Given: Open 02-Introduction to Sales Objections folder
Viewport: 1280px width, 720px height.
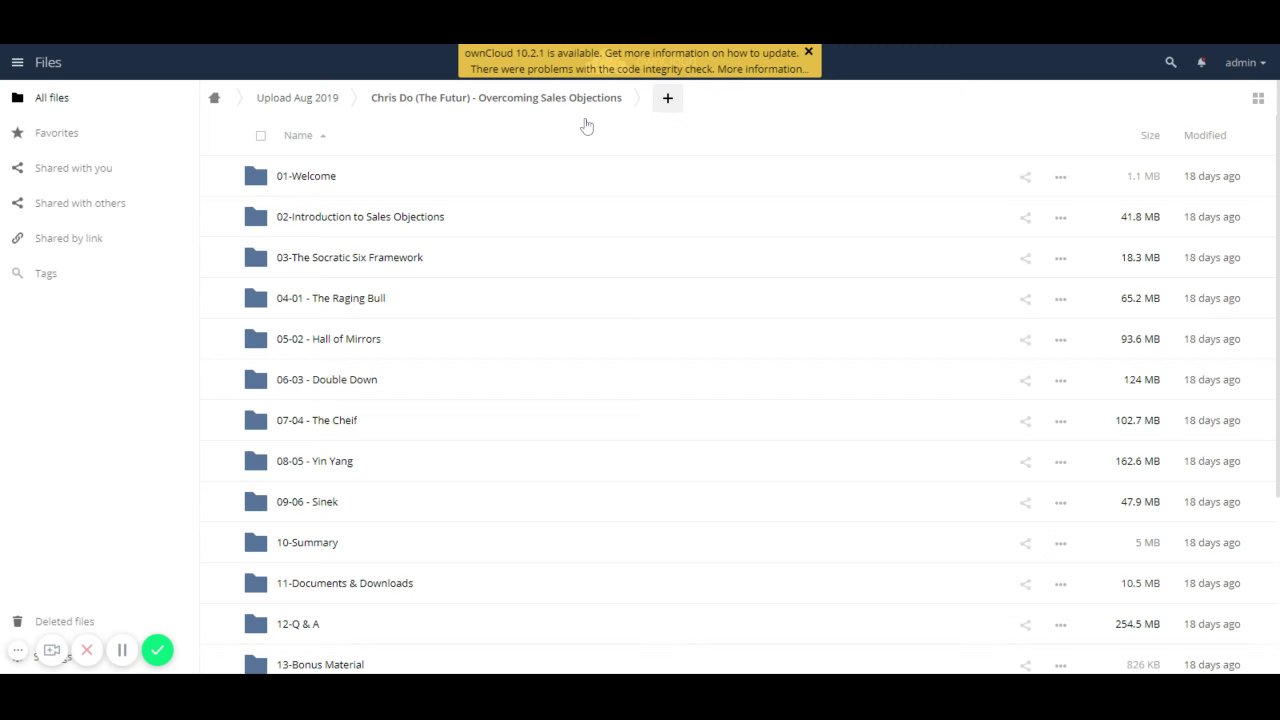Looking at the screenshot, I should [360, 217].
